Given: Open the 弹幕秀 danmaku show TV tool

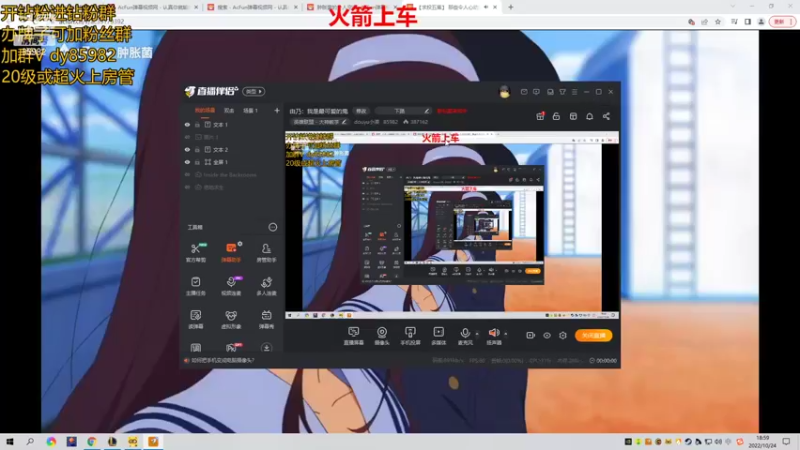Looking at the screenshot, I should (266, 319).
